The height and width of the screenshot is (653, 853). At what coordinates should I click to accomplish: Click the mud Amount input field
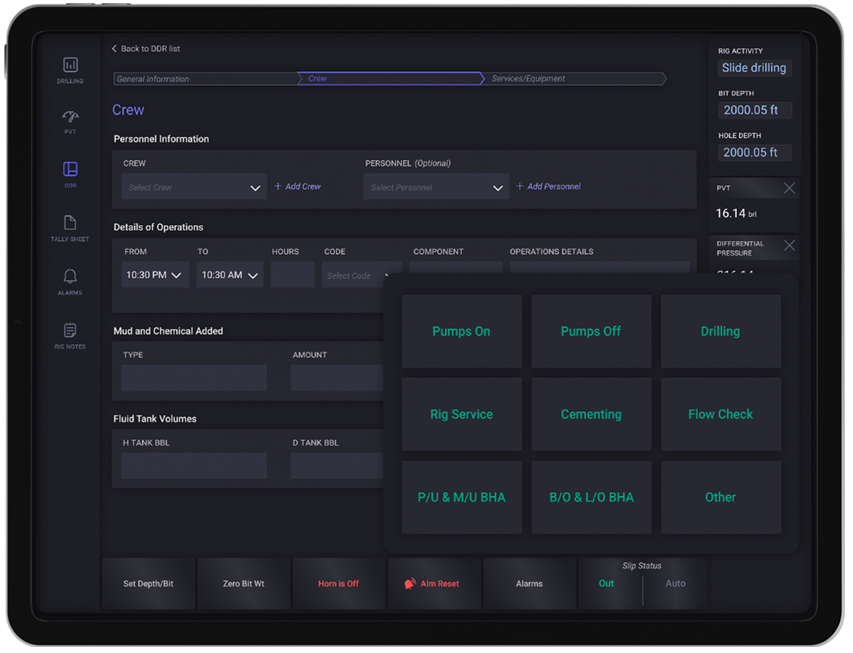point(337,378)
